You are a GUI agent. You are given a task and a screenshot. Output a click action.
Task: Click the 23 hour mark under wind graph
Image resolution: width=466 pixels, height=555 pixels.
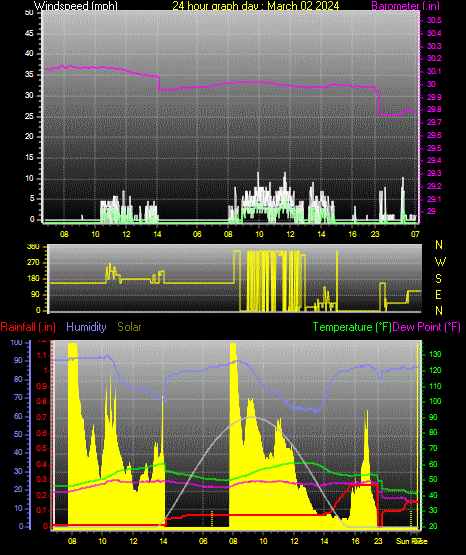click(375, 234)
